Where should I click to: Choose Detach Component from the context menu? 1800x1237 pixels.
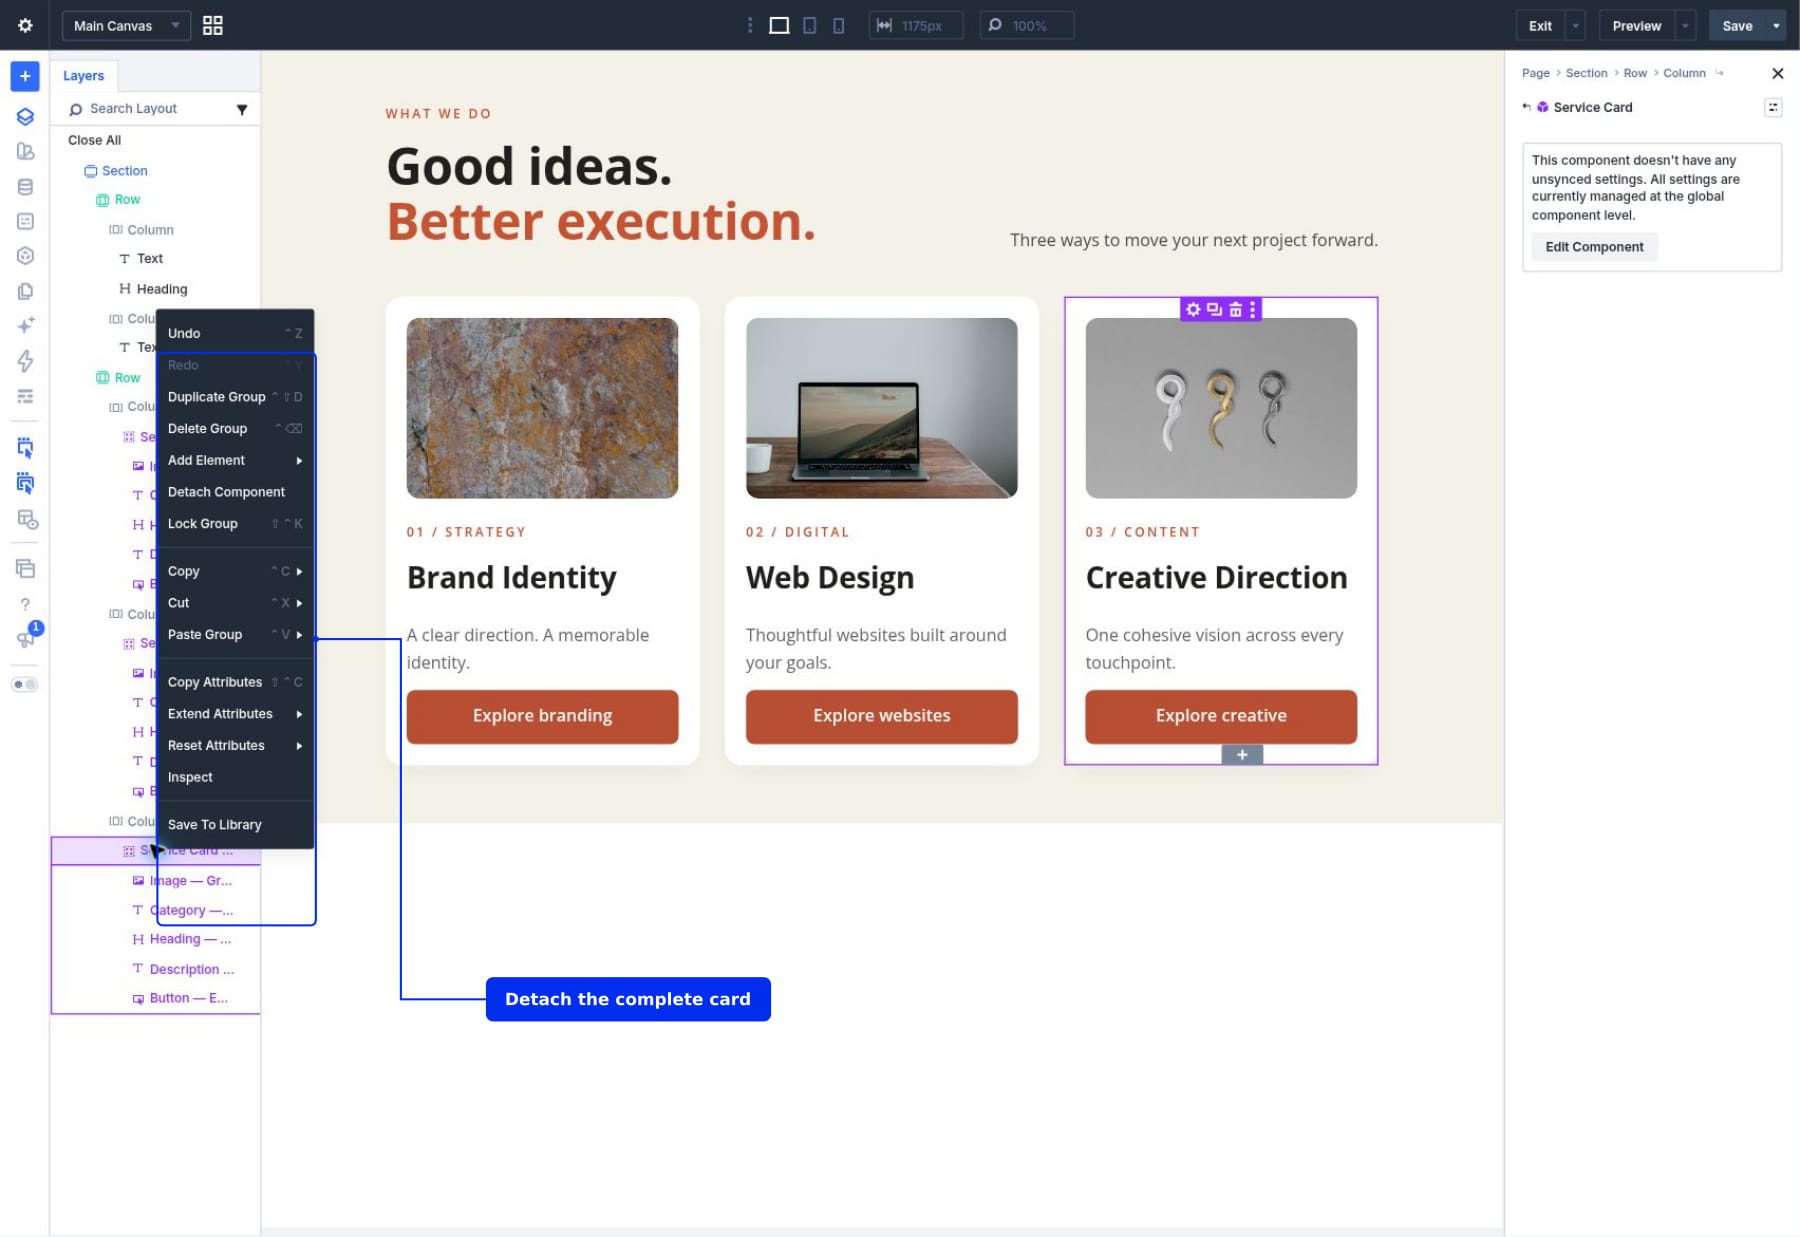235,492
